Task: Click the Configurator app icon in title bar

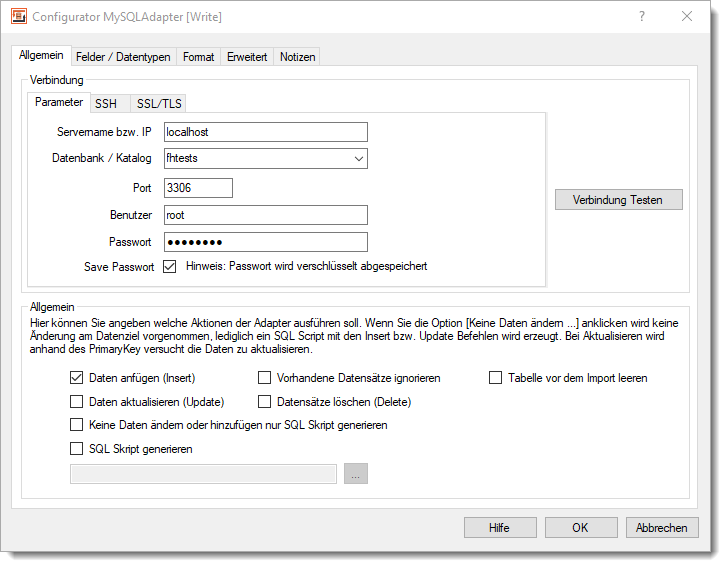Action: pyautogui.click(x=19, y=17)
